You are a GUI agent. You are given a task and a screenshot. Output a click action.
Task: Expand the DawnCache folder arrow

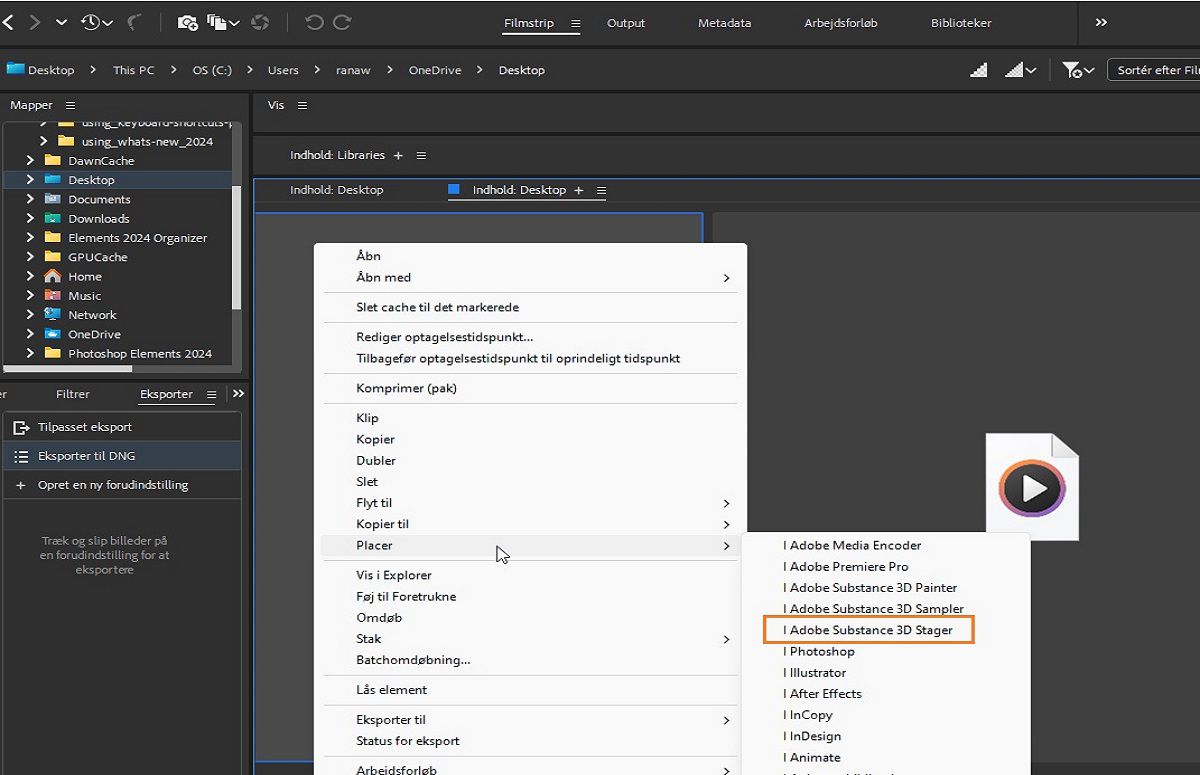point(30,160)
